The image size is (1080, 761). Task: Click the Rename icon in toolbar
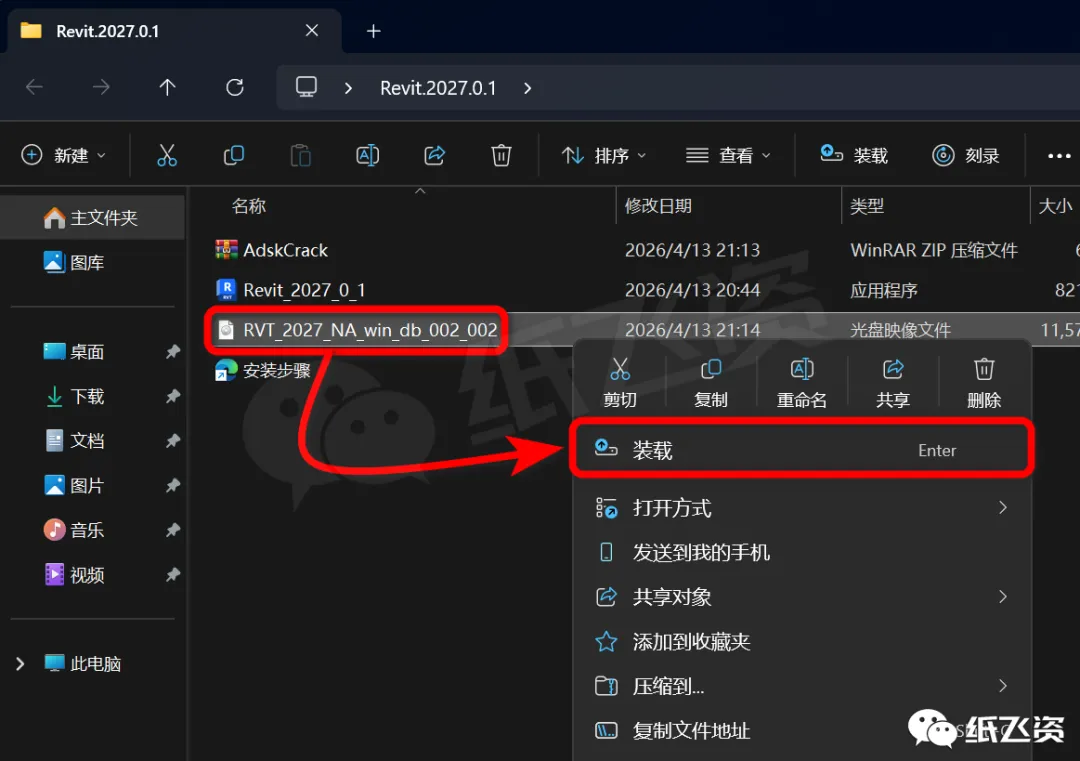[367, 156]
